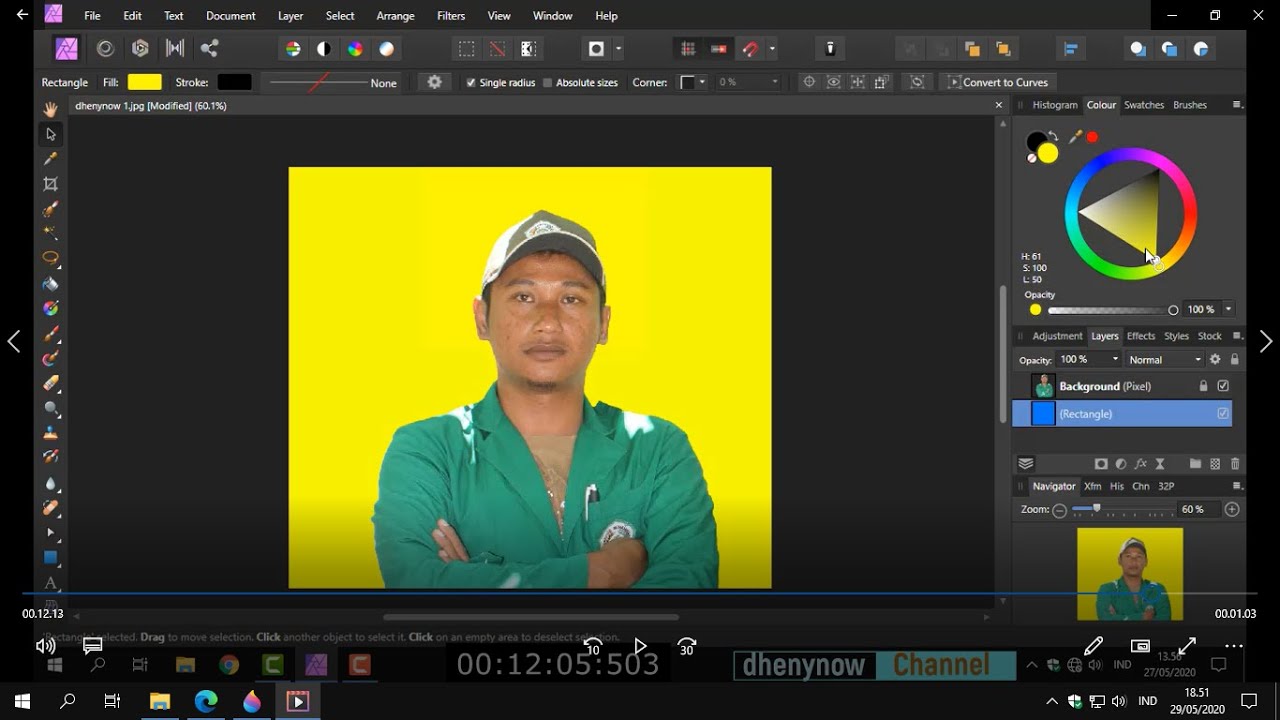
Task: Open the Layers panel options menu
Action: click(x=1237, y=336)
